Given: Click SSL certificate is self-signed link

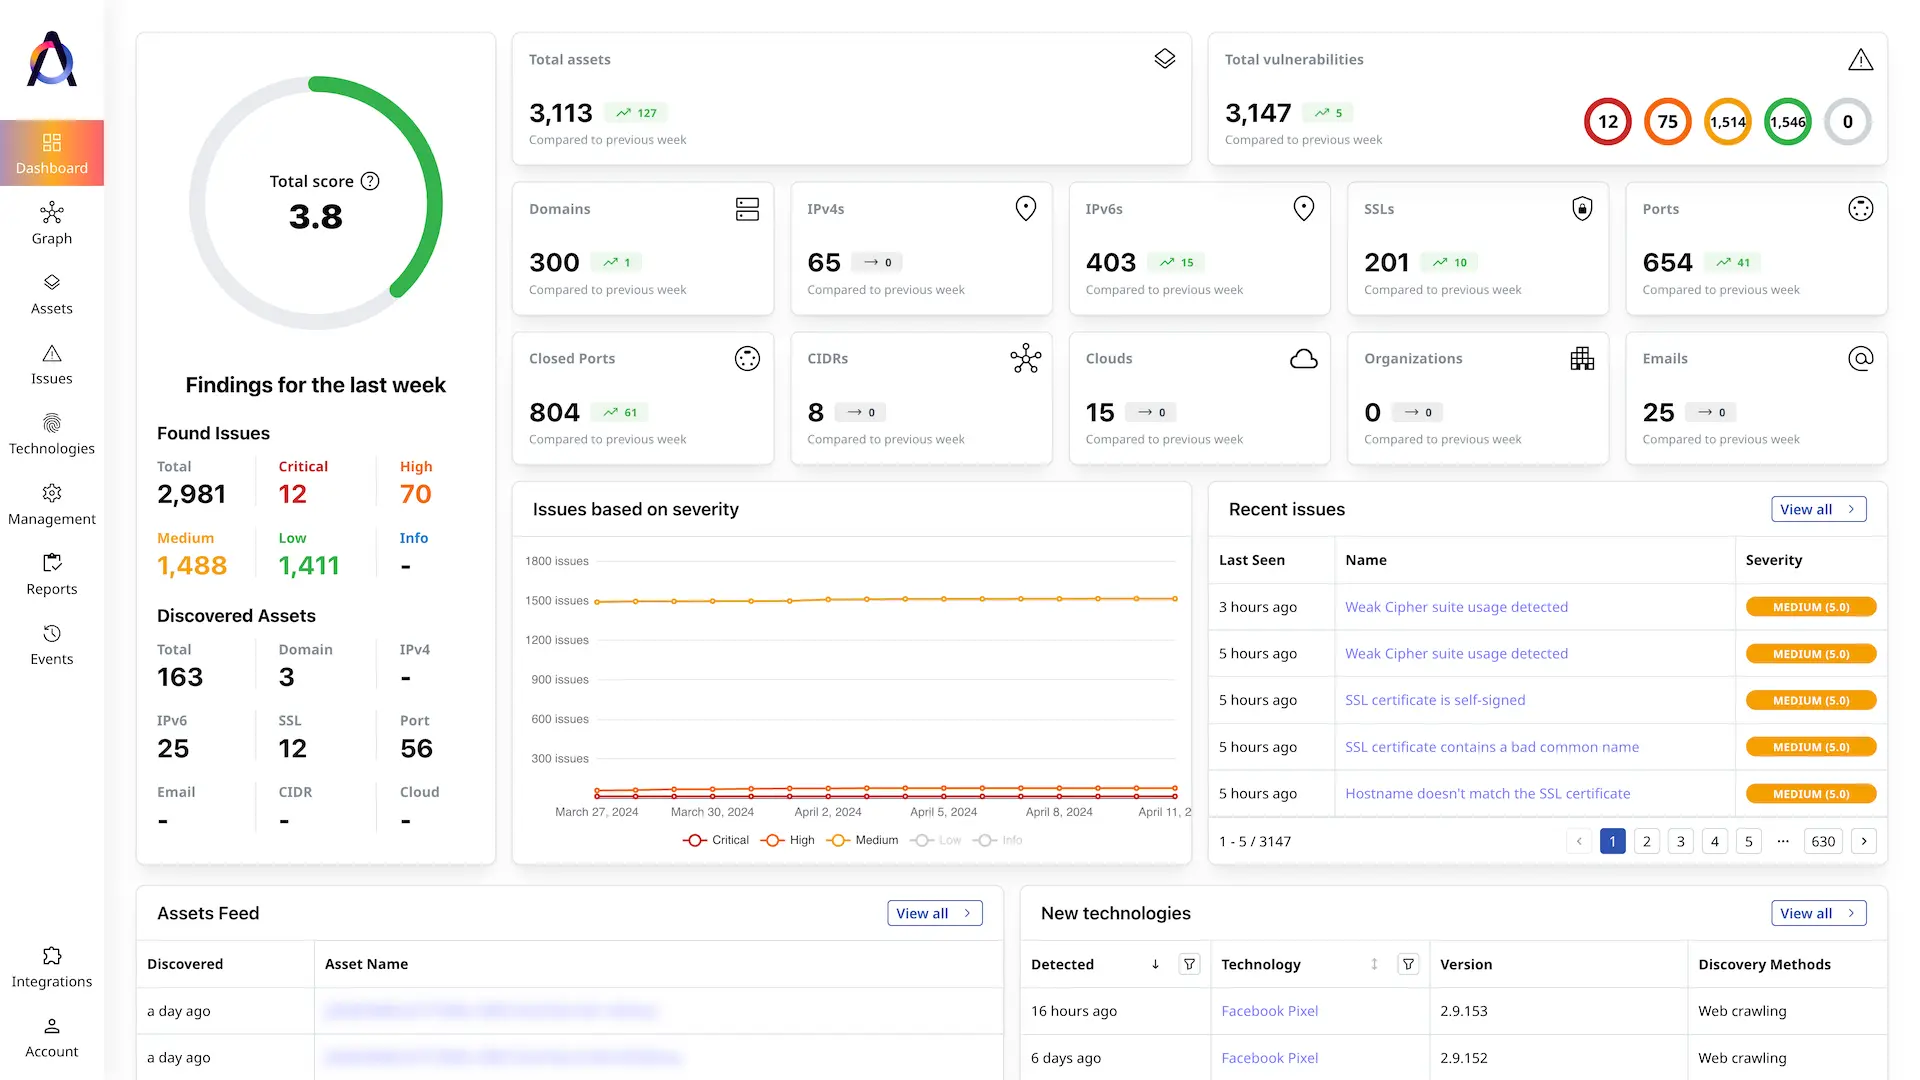Looking at the screenshot, I should 1435,699.
